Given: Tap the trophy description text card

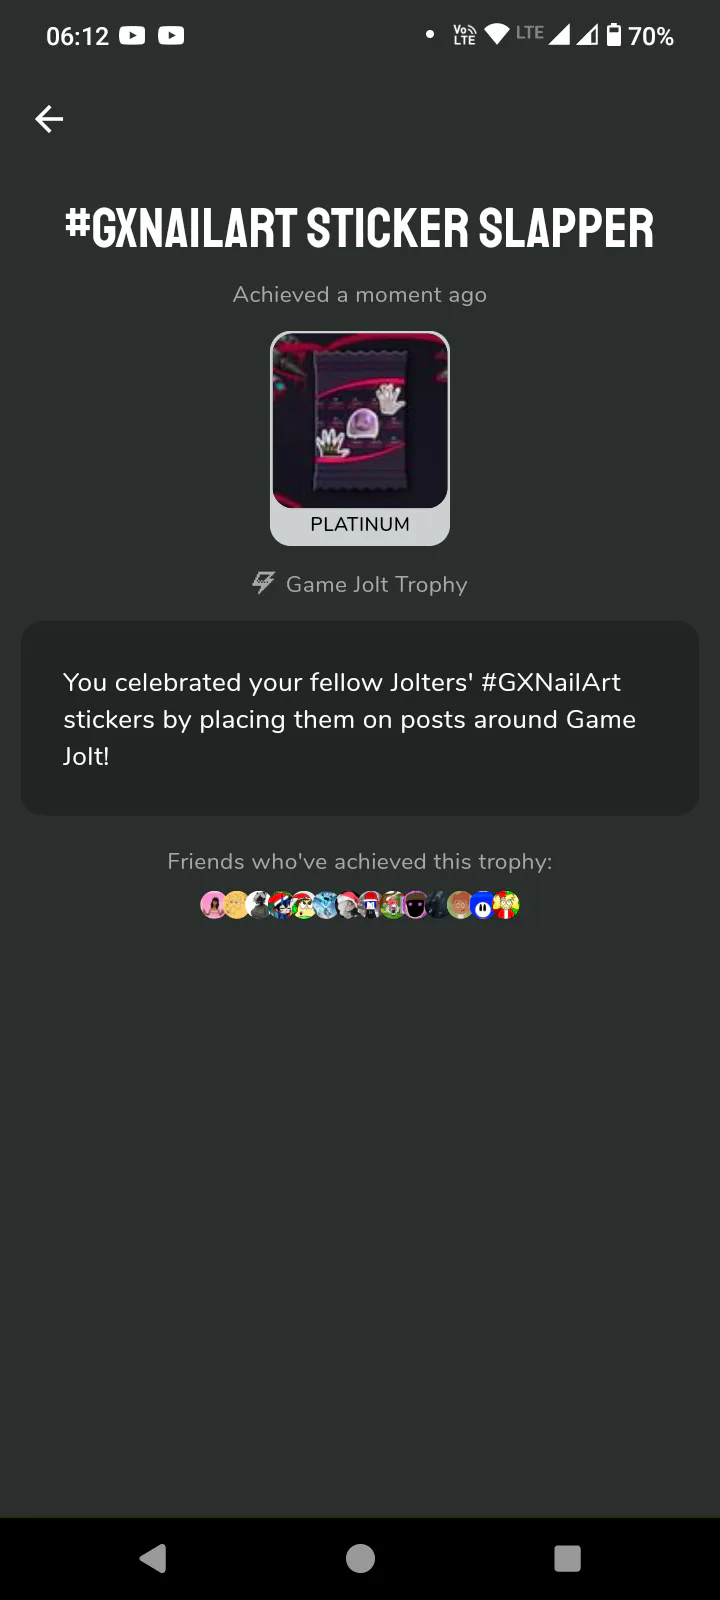Looking at the screenshot, I should [360, 718].
